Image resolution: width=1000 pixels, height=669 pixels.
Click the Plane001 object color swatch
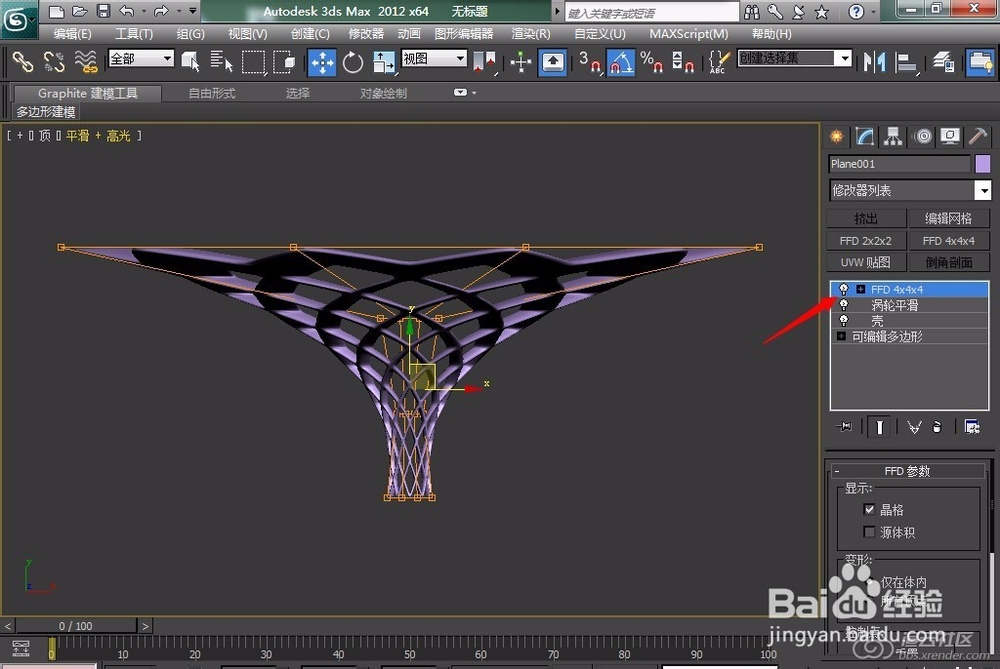[x=983, y=164]
